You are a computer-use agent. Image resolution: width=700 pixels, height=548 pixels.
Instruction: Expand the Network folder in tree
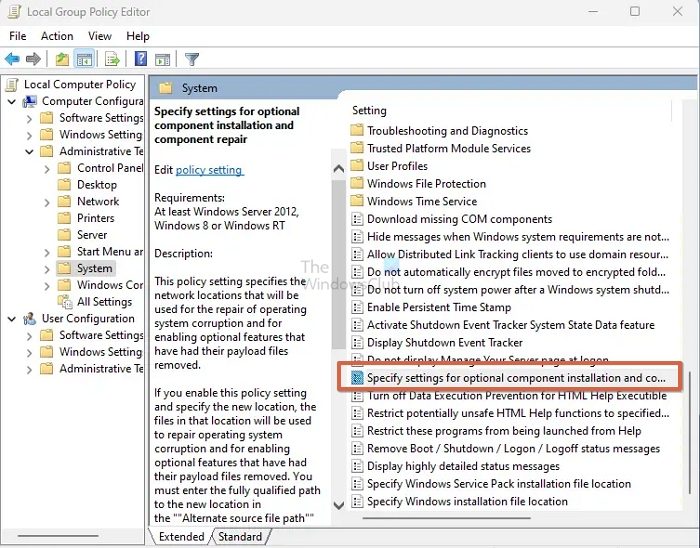tap(48, 202)
